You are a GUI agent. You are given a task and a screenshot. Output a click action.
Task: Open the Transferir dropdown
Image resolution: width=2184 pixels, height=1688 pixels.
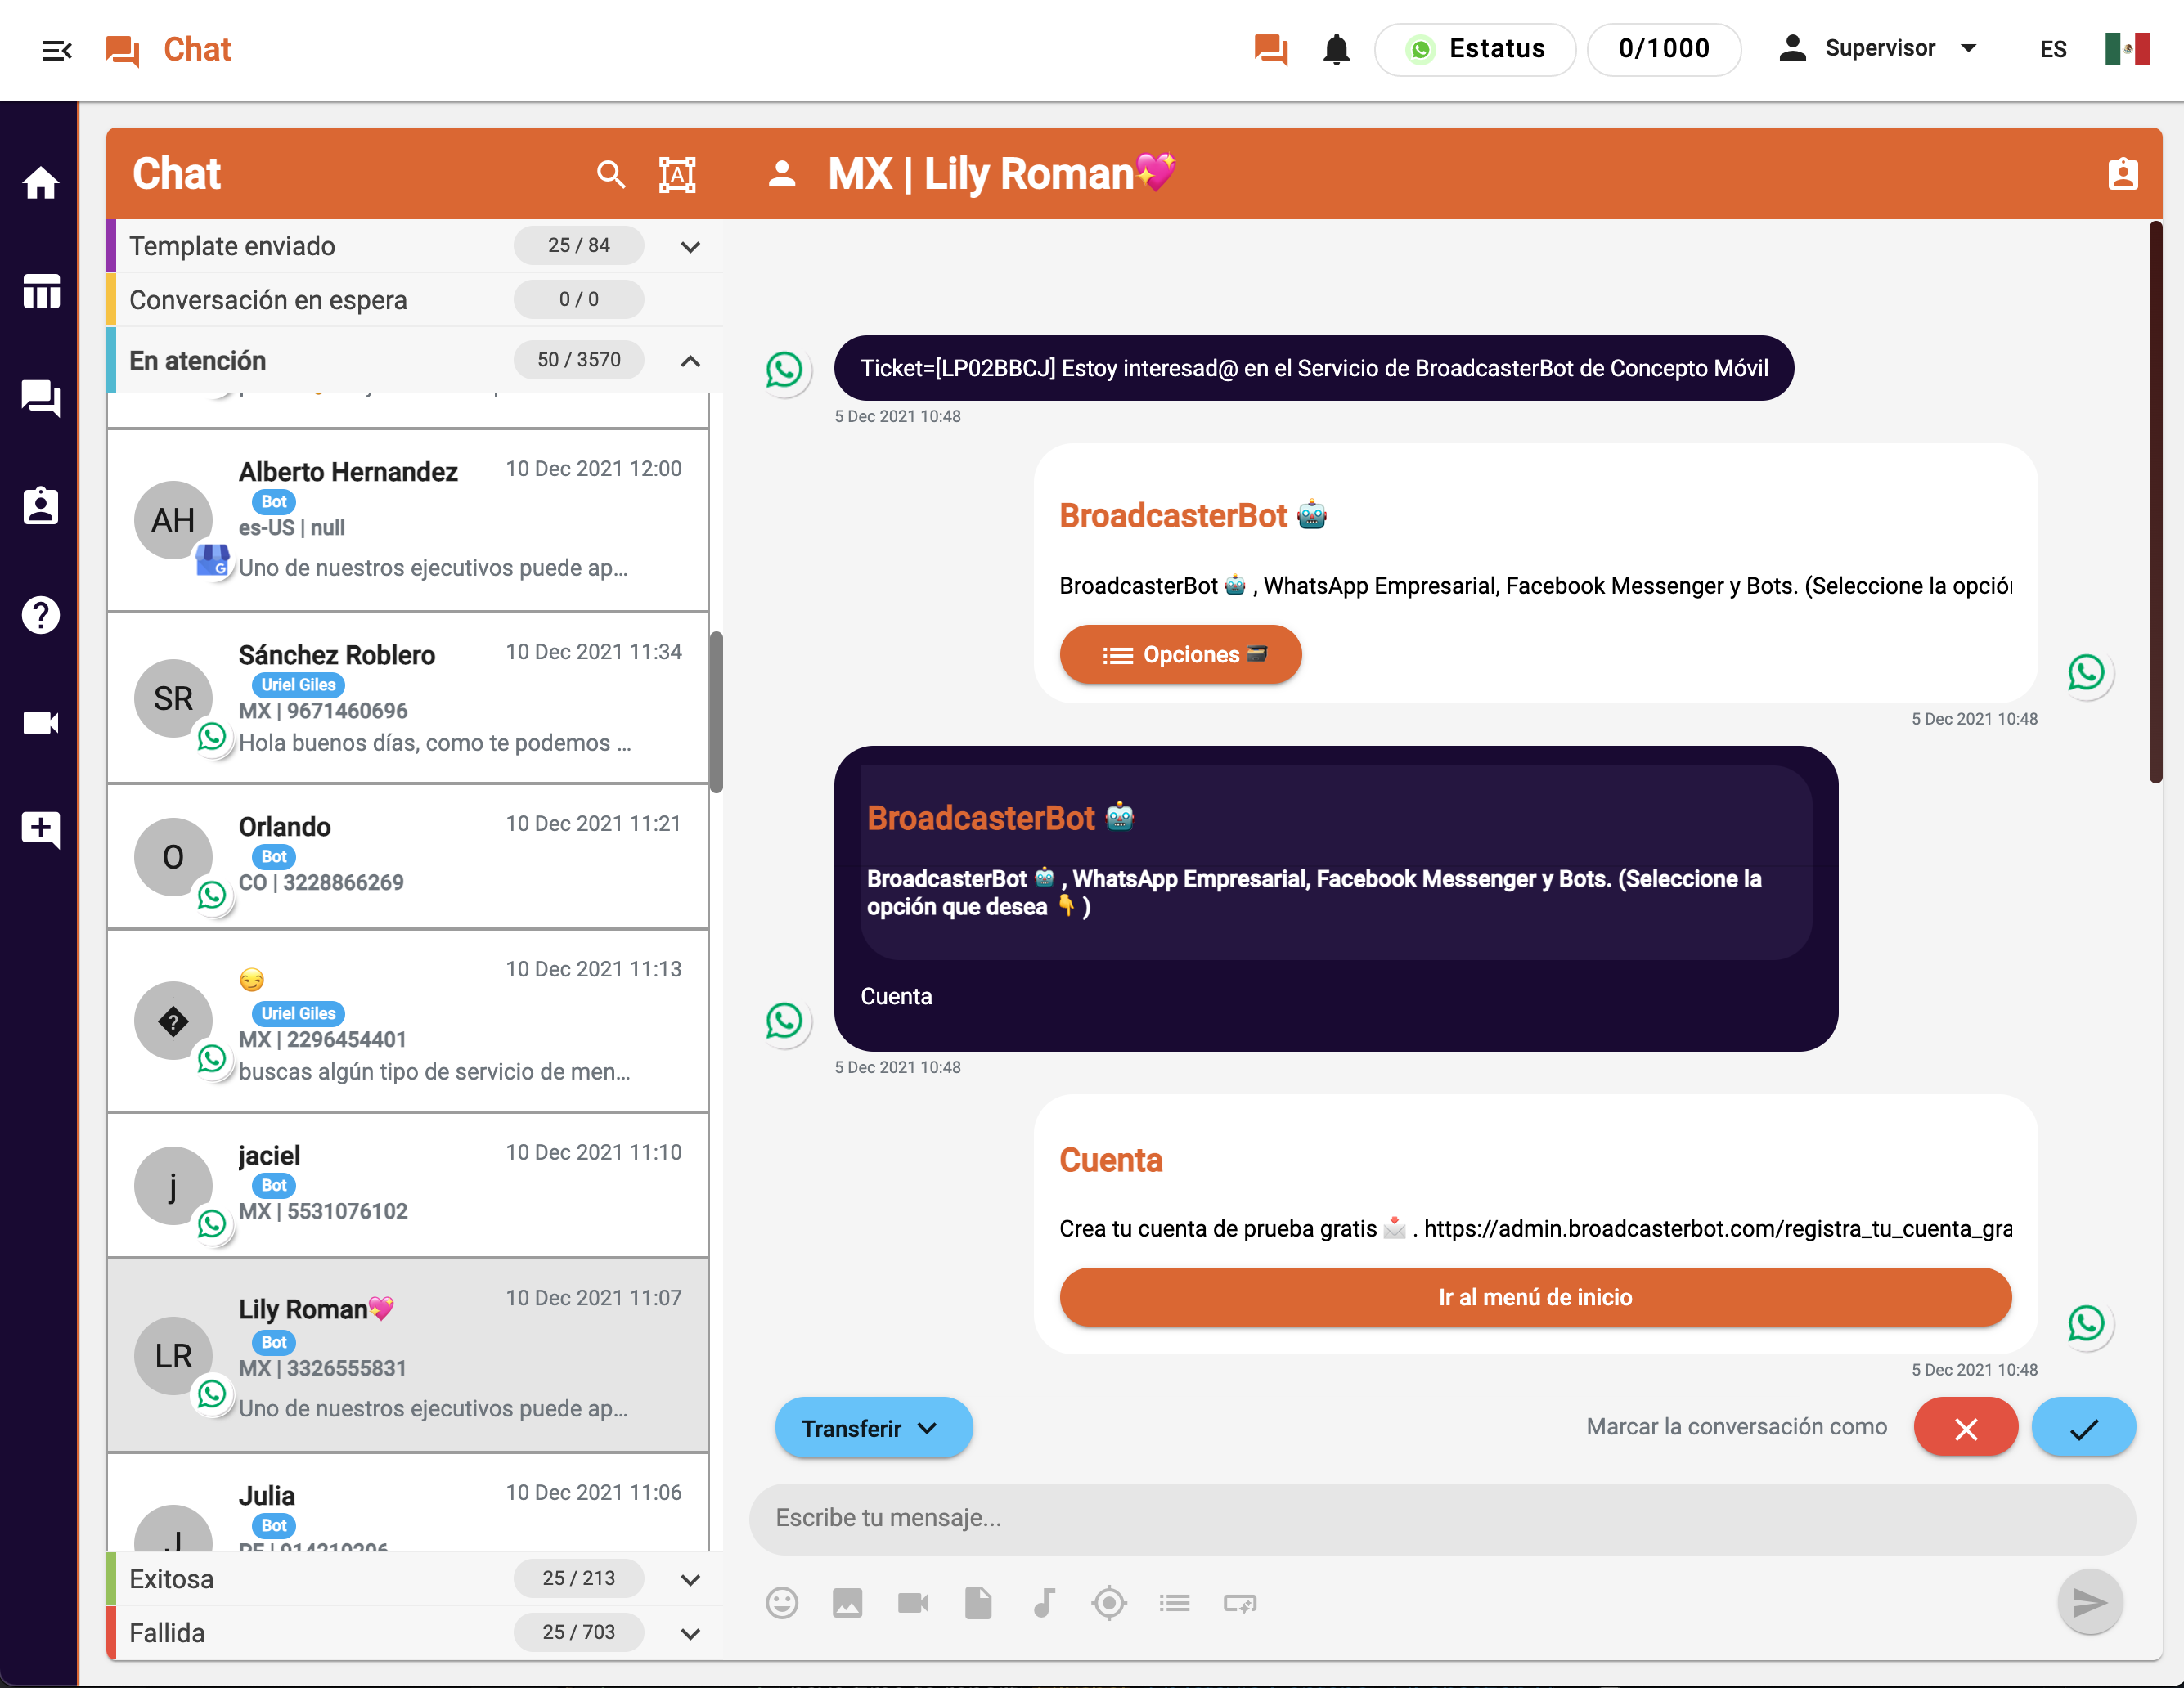873,1428
